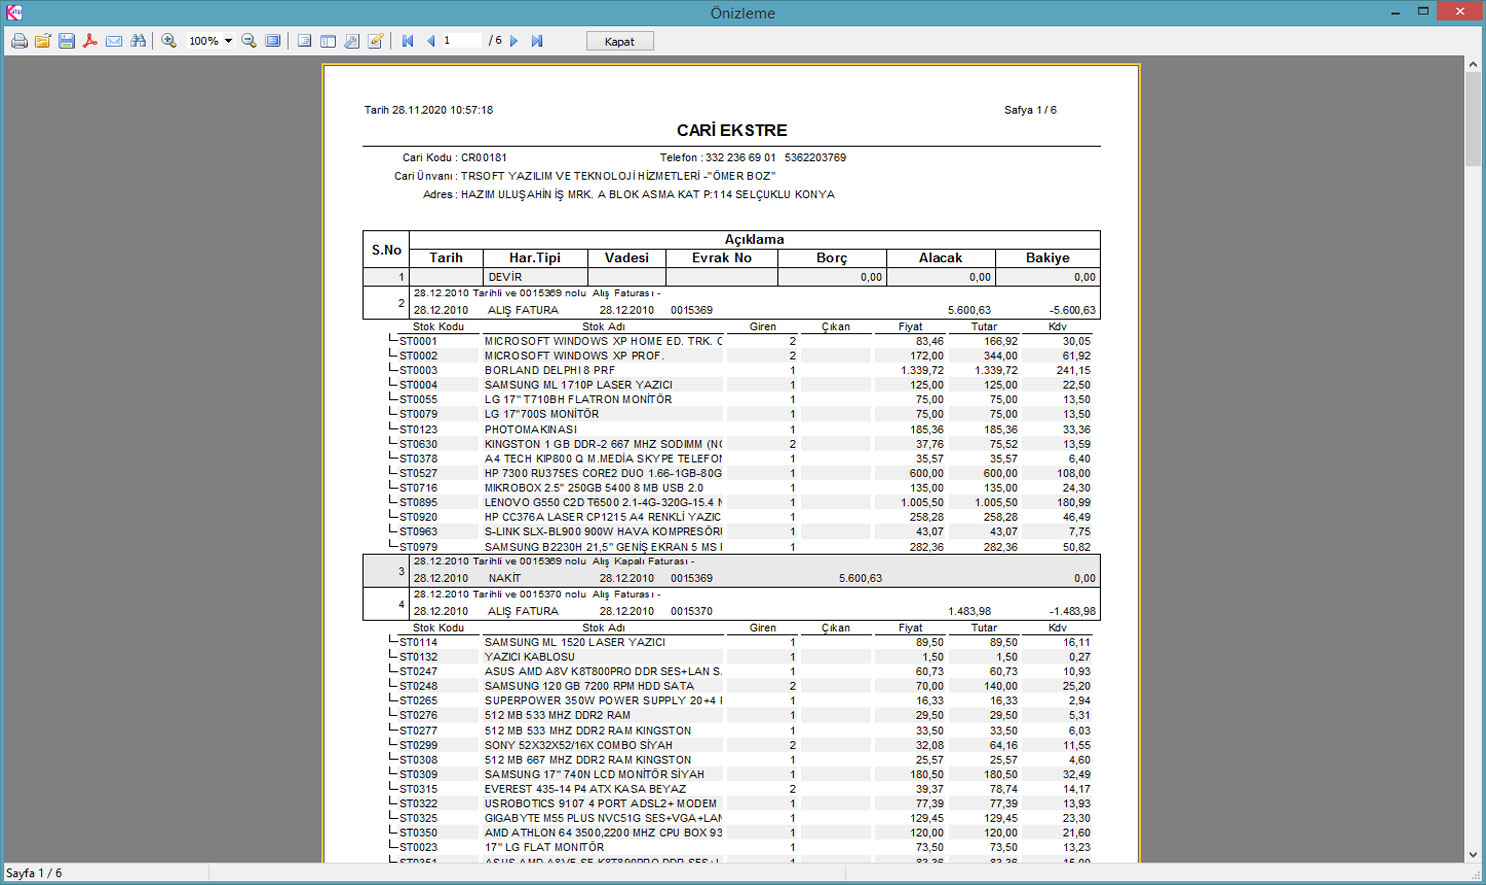Click the 'Bakiye' column header
The height and width of the screenshot is (885, 1486).
pyautogui.click(x=1047, y=258)
